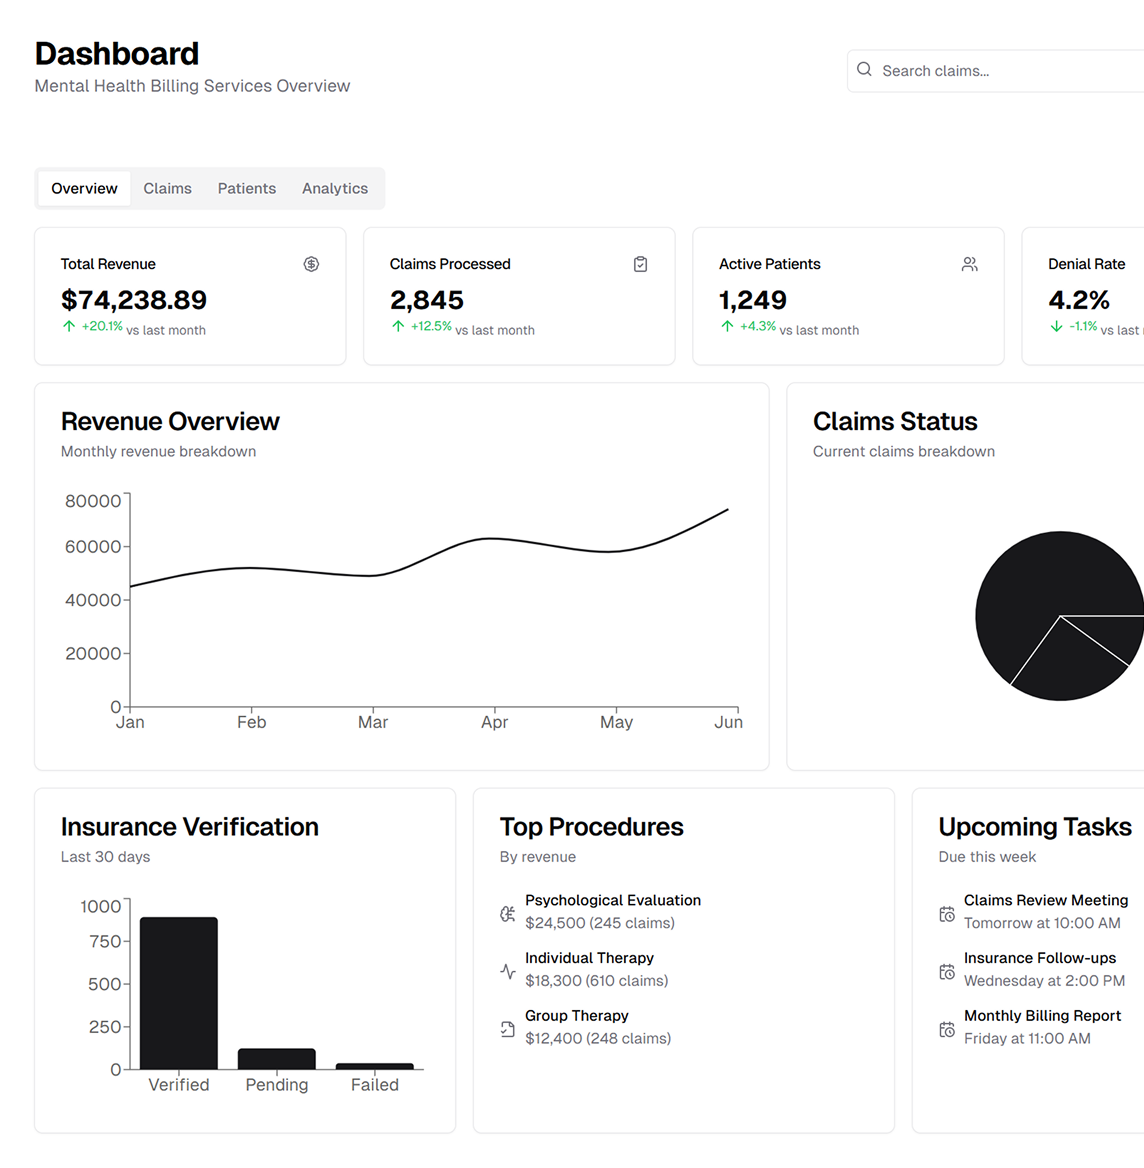Click calendar icon next to Monthly Billing Report
The image size is (1144, 1168).
pyautogui.click(x=947, y=1029)
